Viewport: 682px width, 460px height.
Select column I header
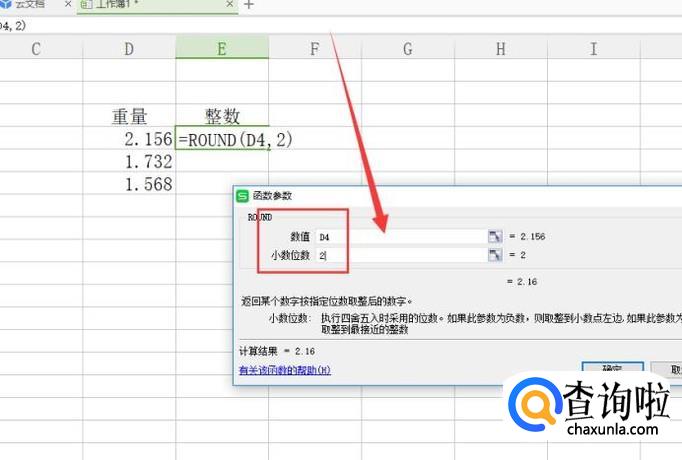click(x=594, y=49)
